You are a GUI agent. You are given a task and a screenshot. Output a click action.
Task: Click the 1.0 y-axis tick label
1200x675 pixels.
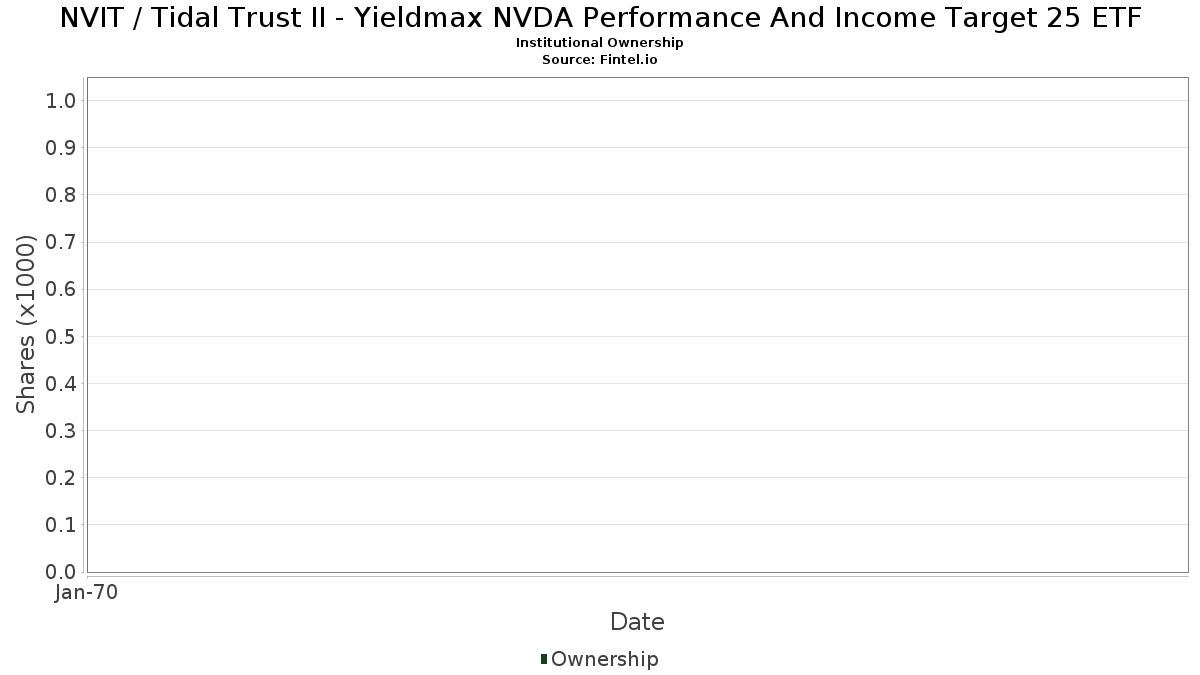point(61,100)
